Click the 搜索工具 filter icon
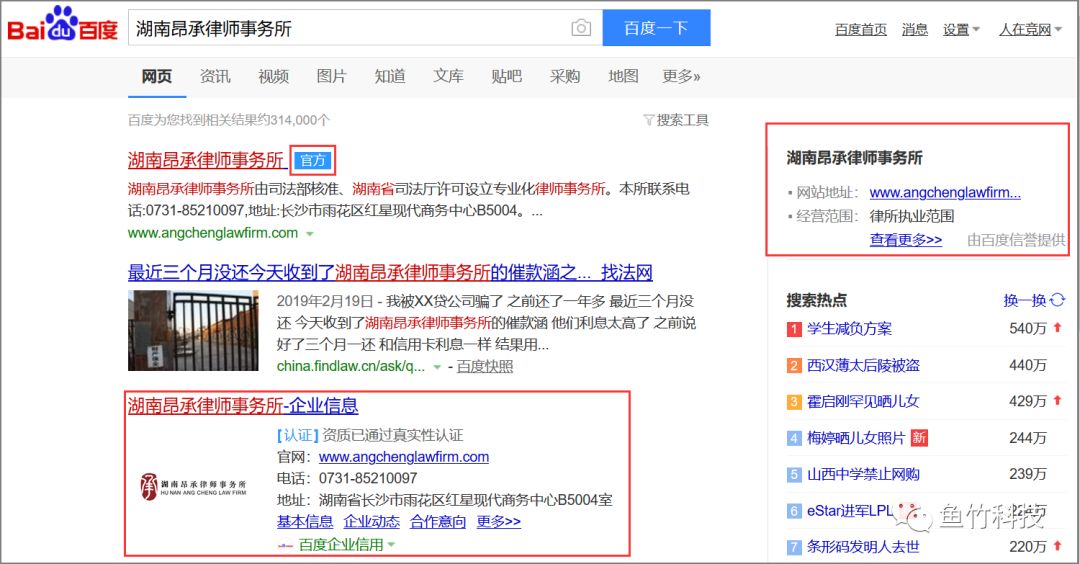 click(x=649, y=120)
